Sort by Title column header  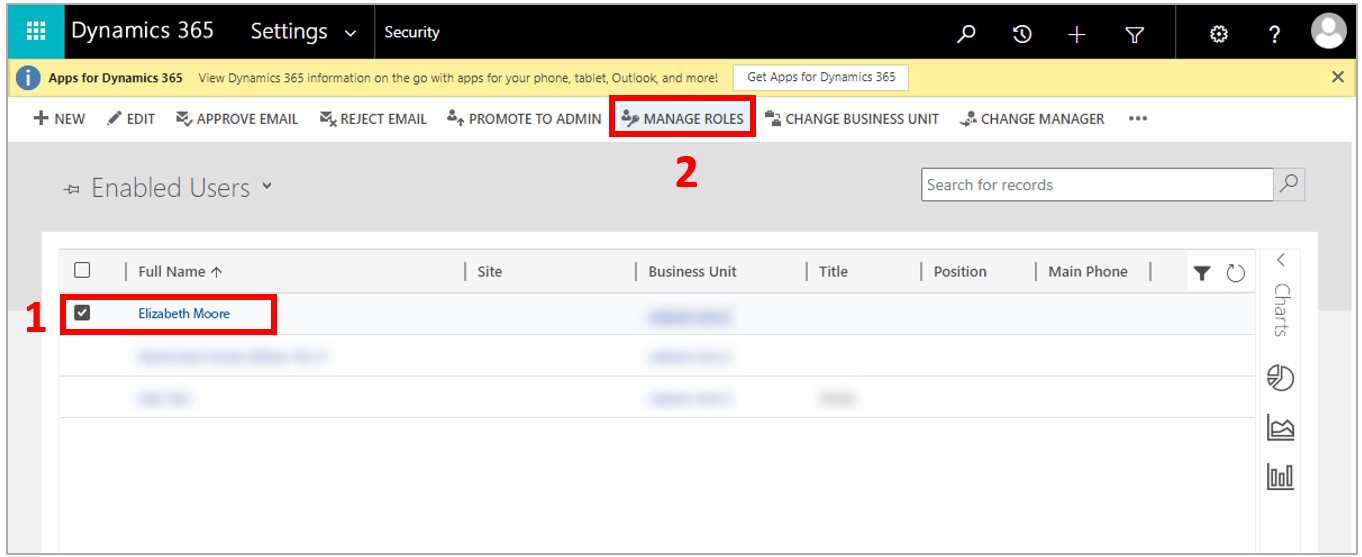833,271
